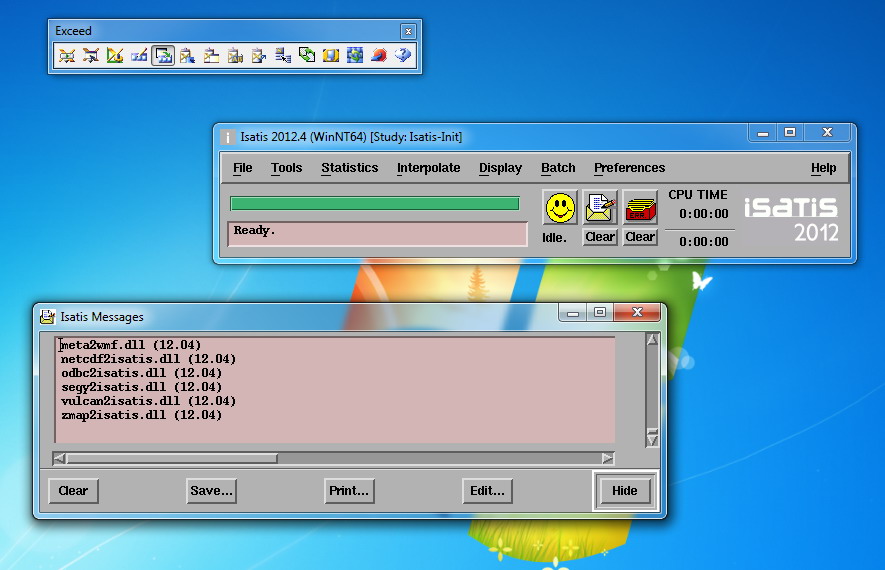Click yellow-framed monitor Exceed icon
885x570 pixels.
point(331,55)
